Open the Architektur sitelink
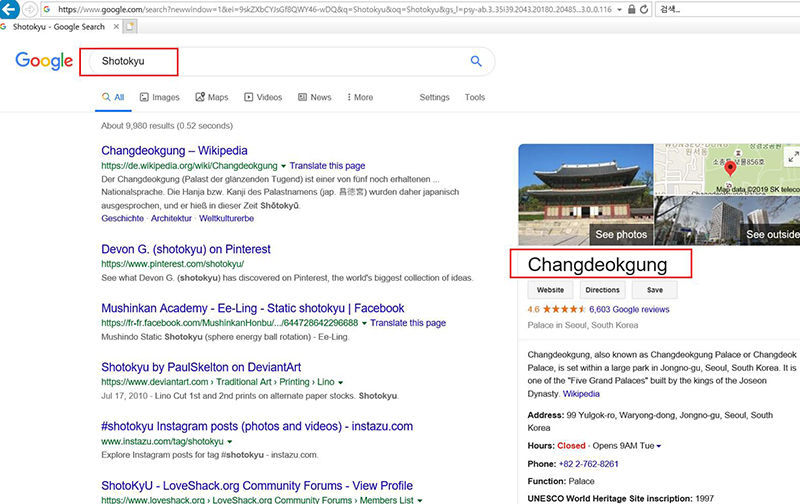Screen dimensions: 800x504 (171, 218)
